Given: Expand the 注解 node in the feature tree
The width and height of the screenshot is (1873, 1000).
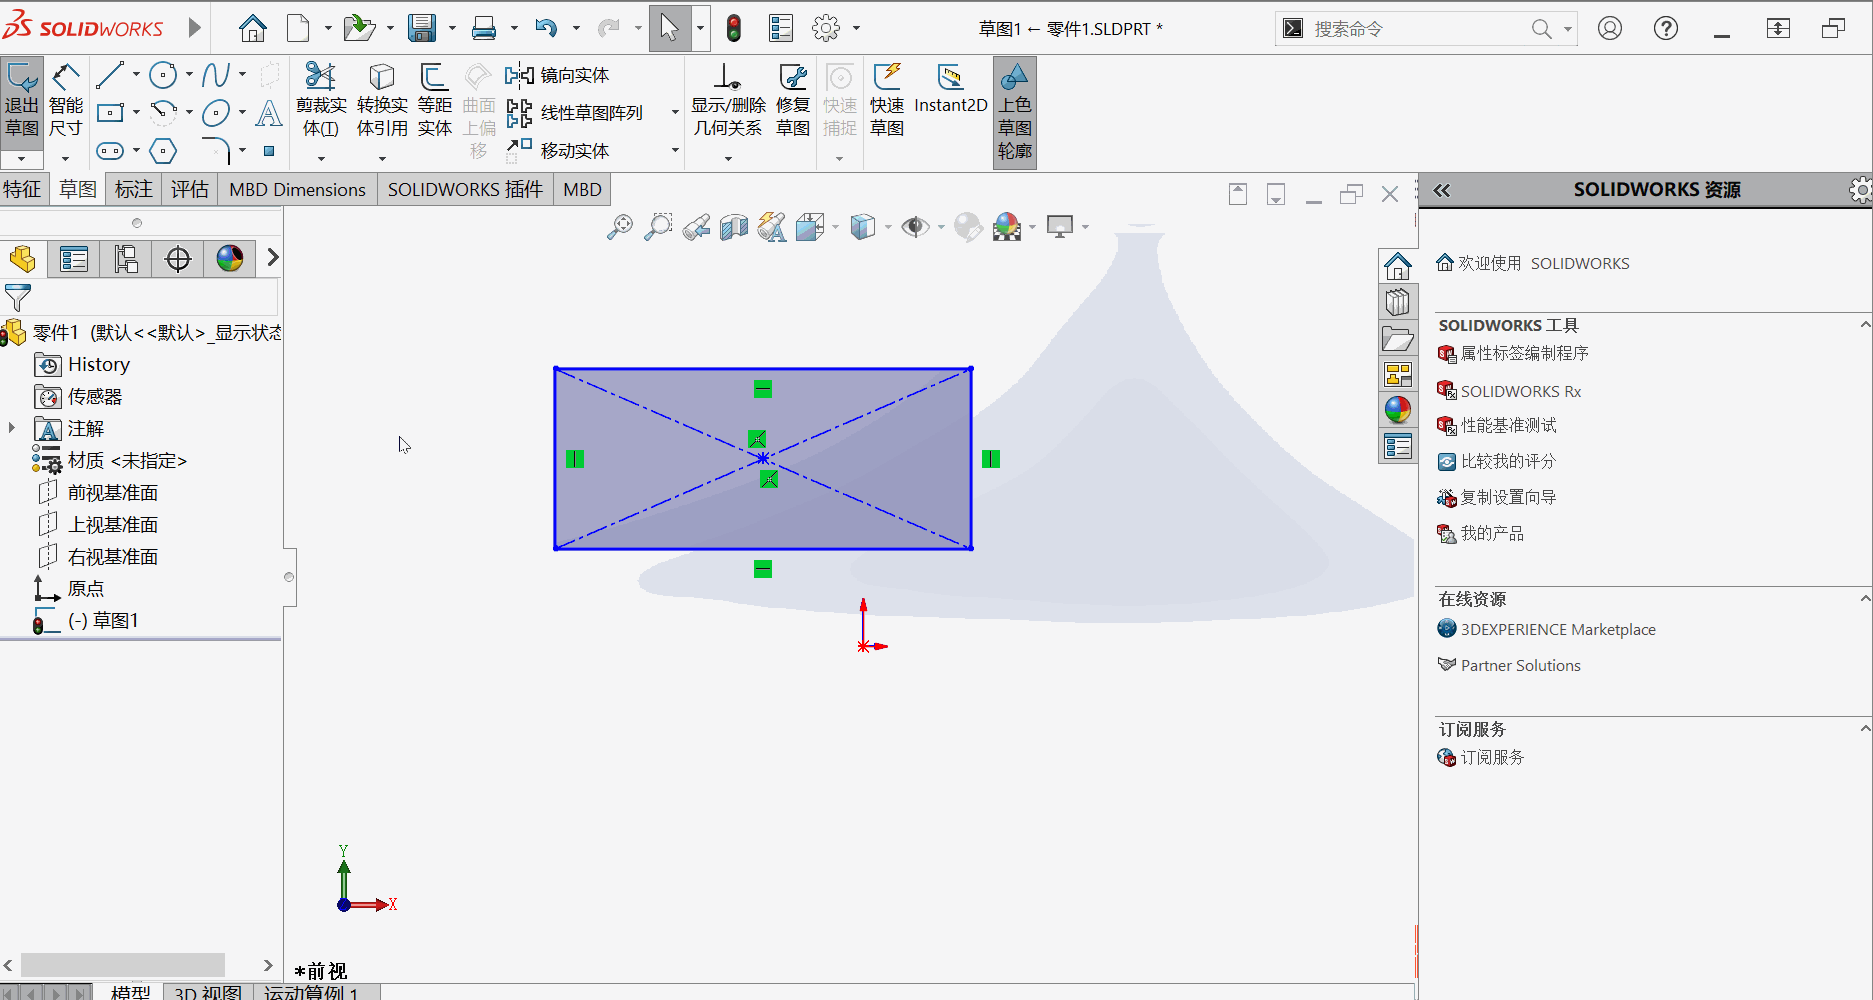Looking at the screenshot, I should (x=11, y=428).
